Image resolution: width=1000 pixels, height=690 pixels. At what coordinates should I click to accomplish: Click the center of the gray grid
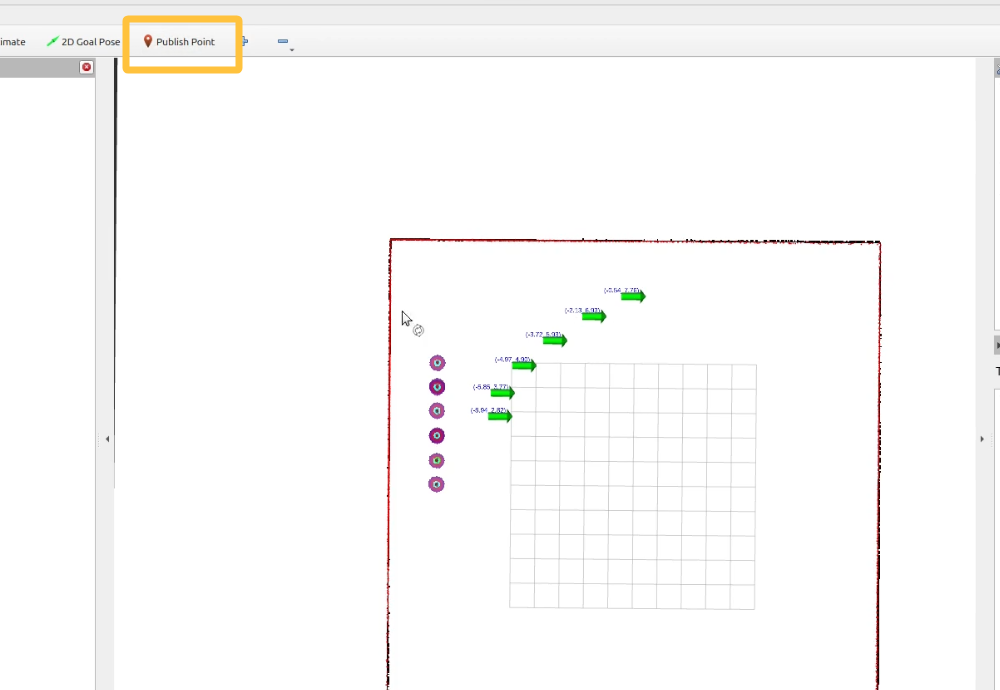633,486
